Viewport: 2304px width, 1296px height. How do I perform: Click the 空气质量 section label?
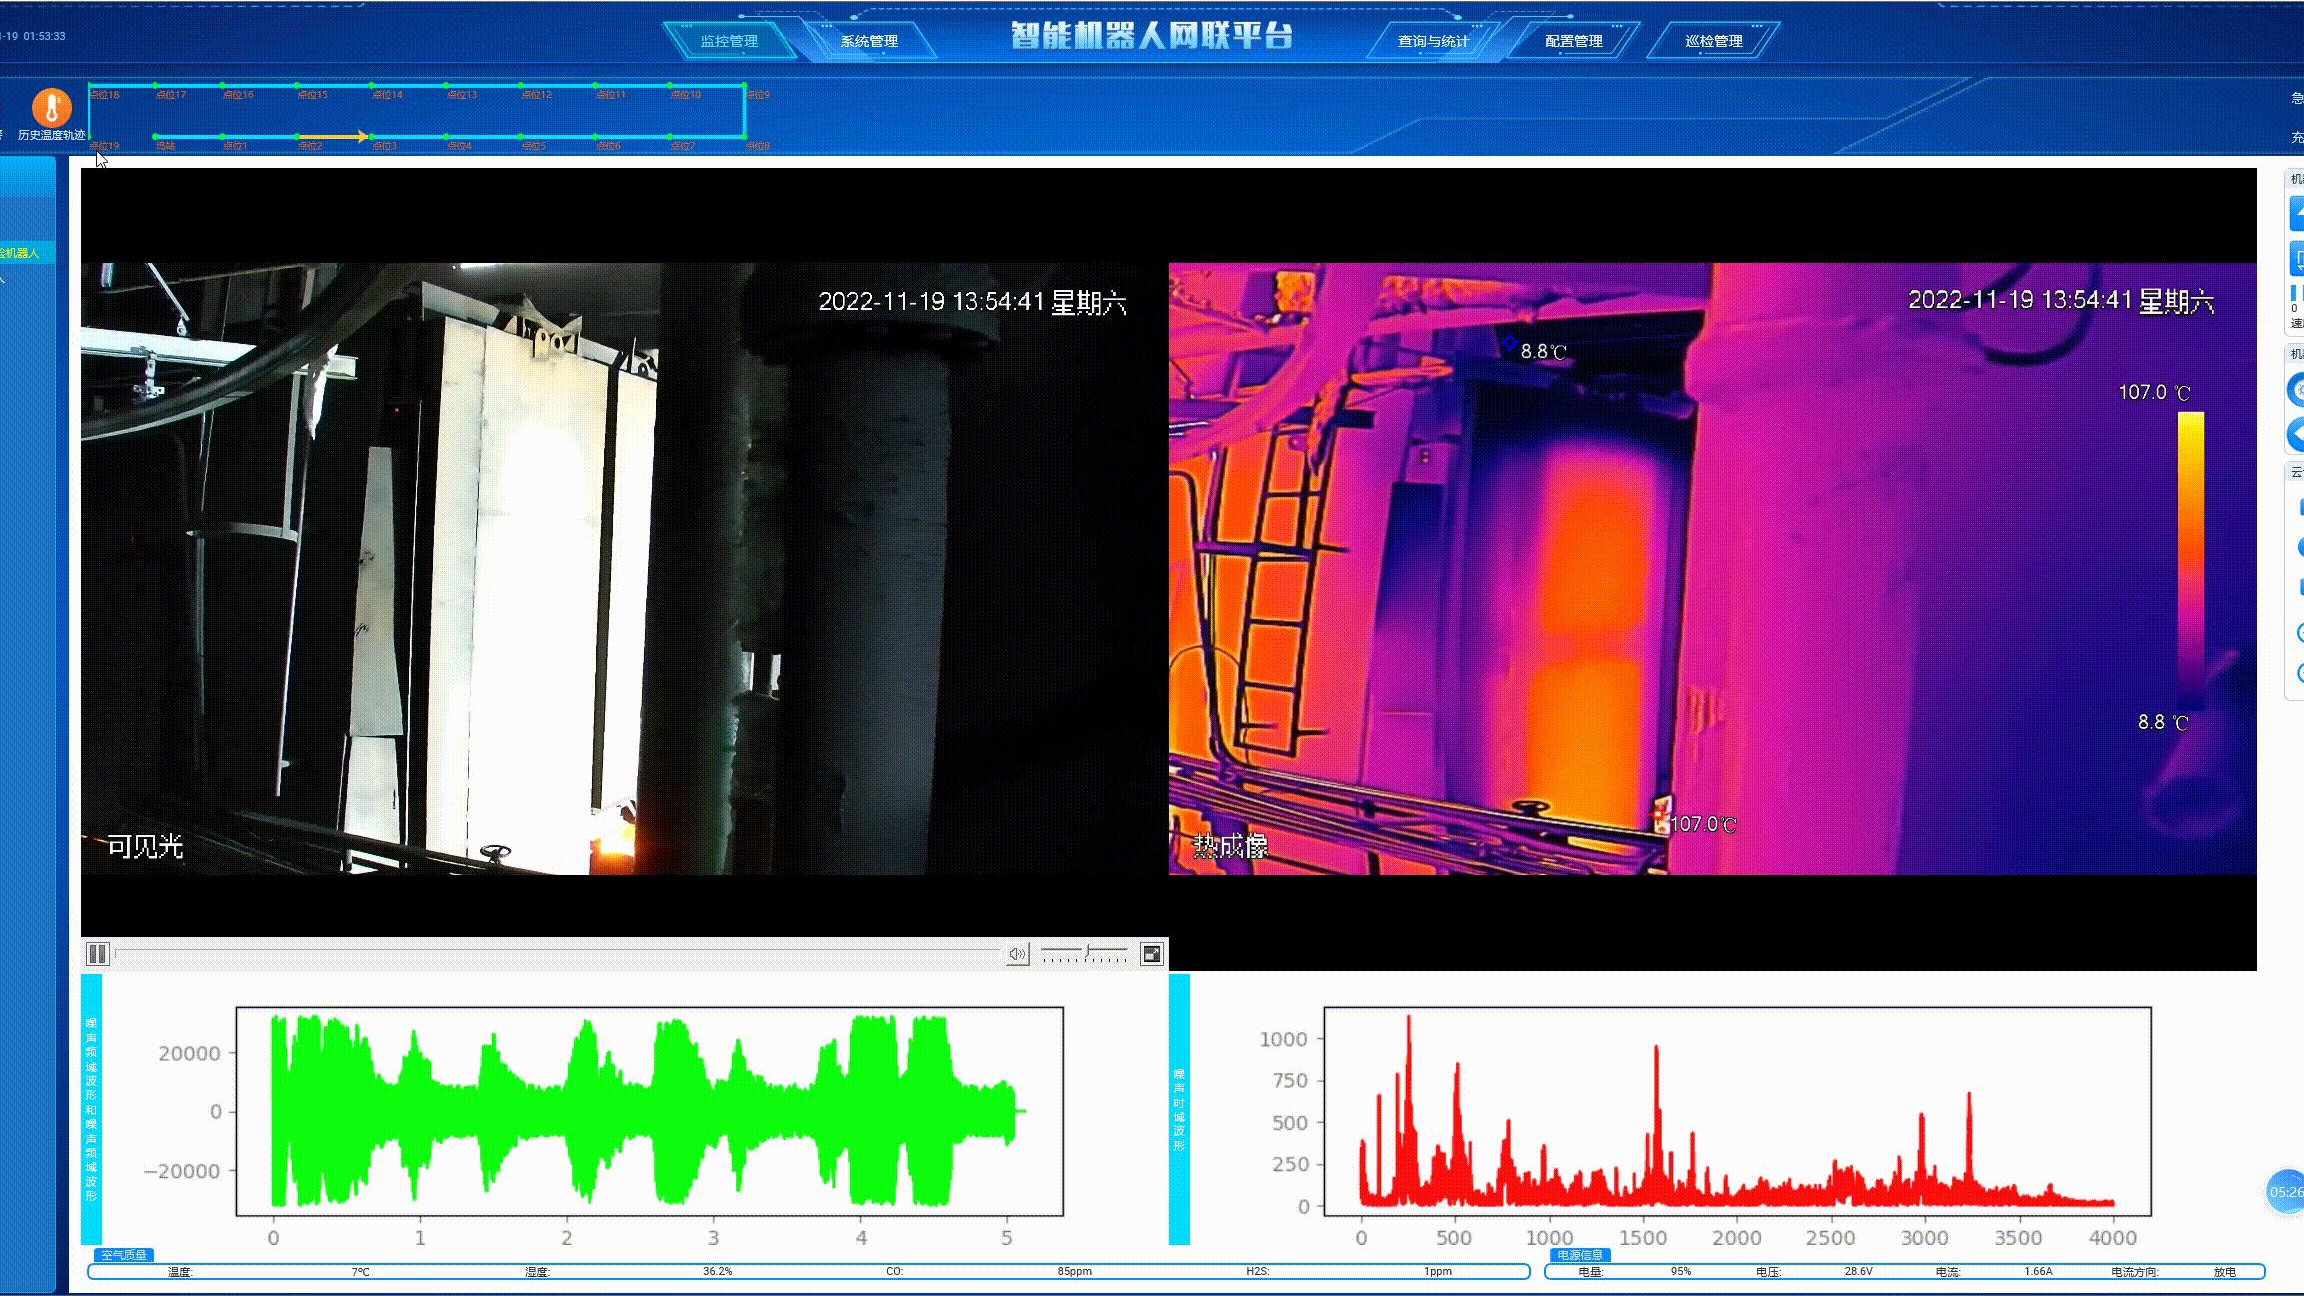coord(124,1255)
